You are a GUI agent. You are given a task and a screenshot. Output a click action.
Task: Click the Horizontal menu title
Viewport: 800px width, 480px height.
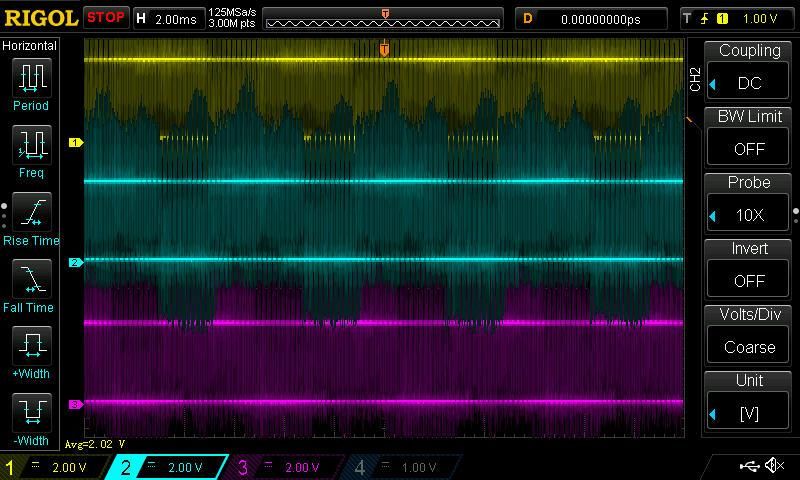tap(30, 45)
